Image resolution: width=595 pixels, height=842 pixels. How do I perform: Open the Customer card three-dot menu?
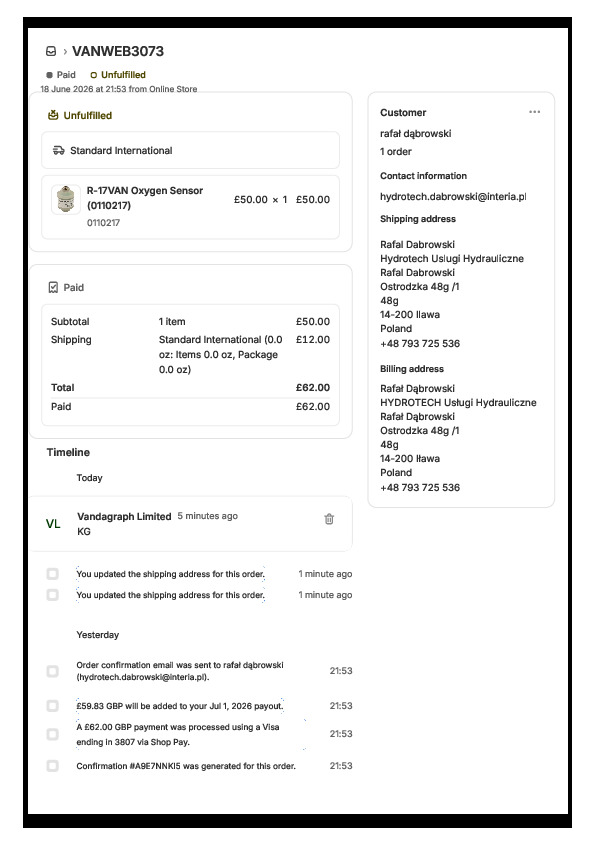click(x=534, y=112)
